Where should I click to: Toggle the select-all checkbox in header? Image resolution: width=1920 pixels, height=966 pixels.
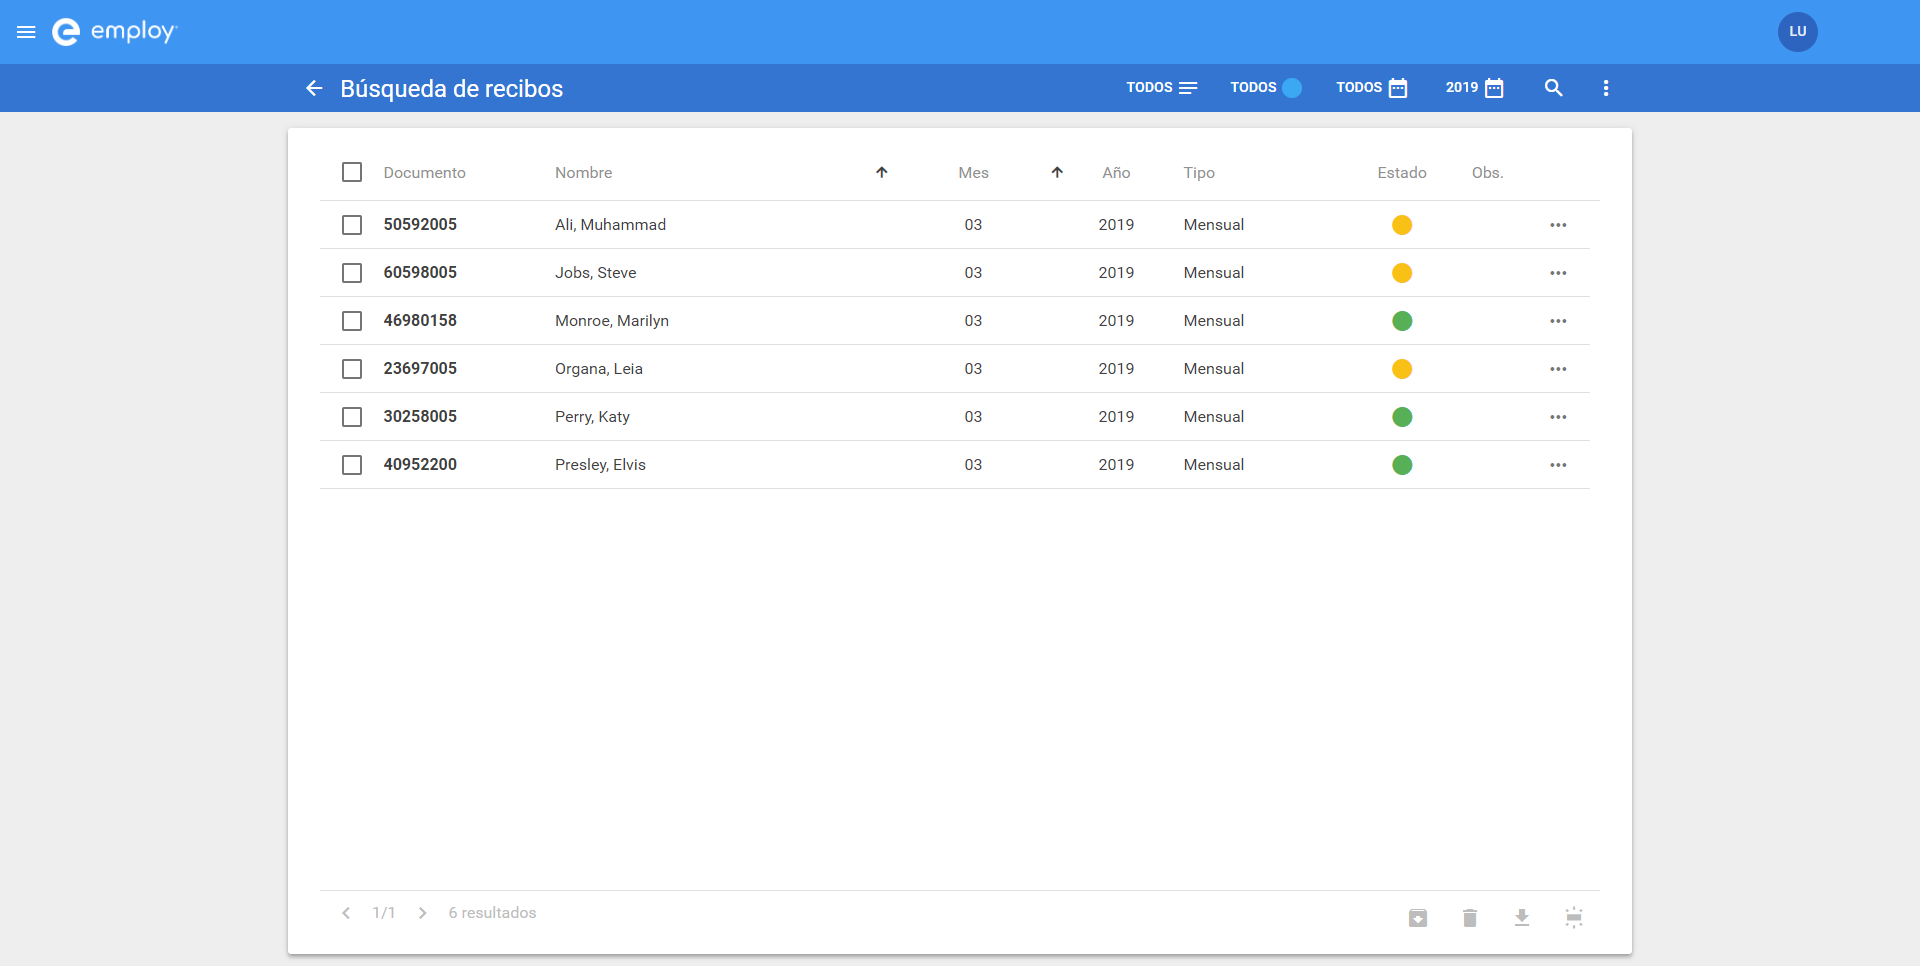click(x=352, y=172)
